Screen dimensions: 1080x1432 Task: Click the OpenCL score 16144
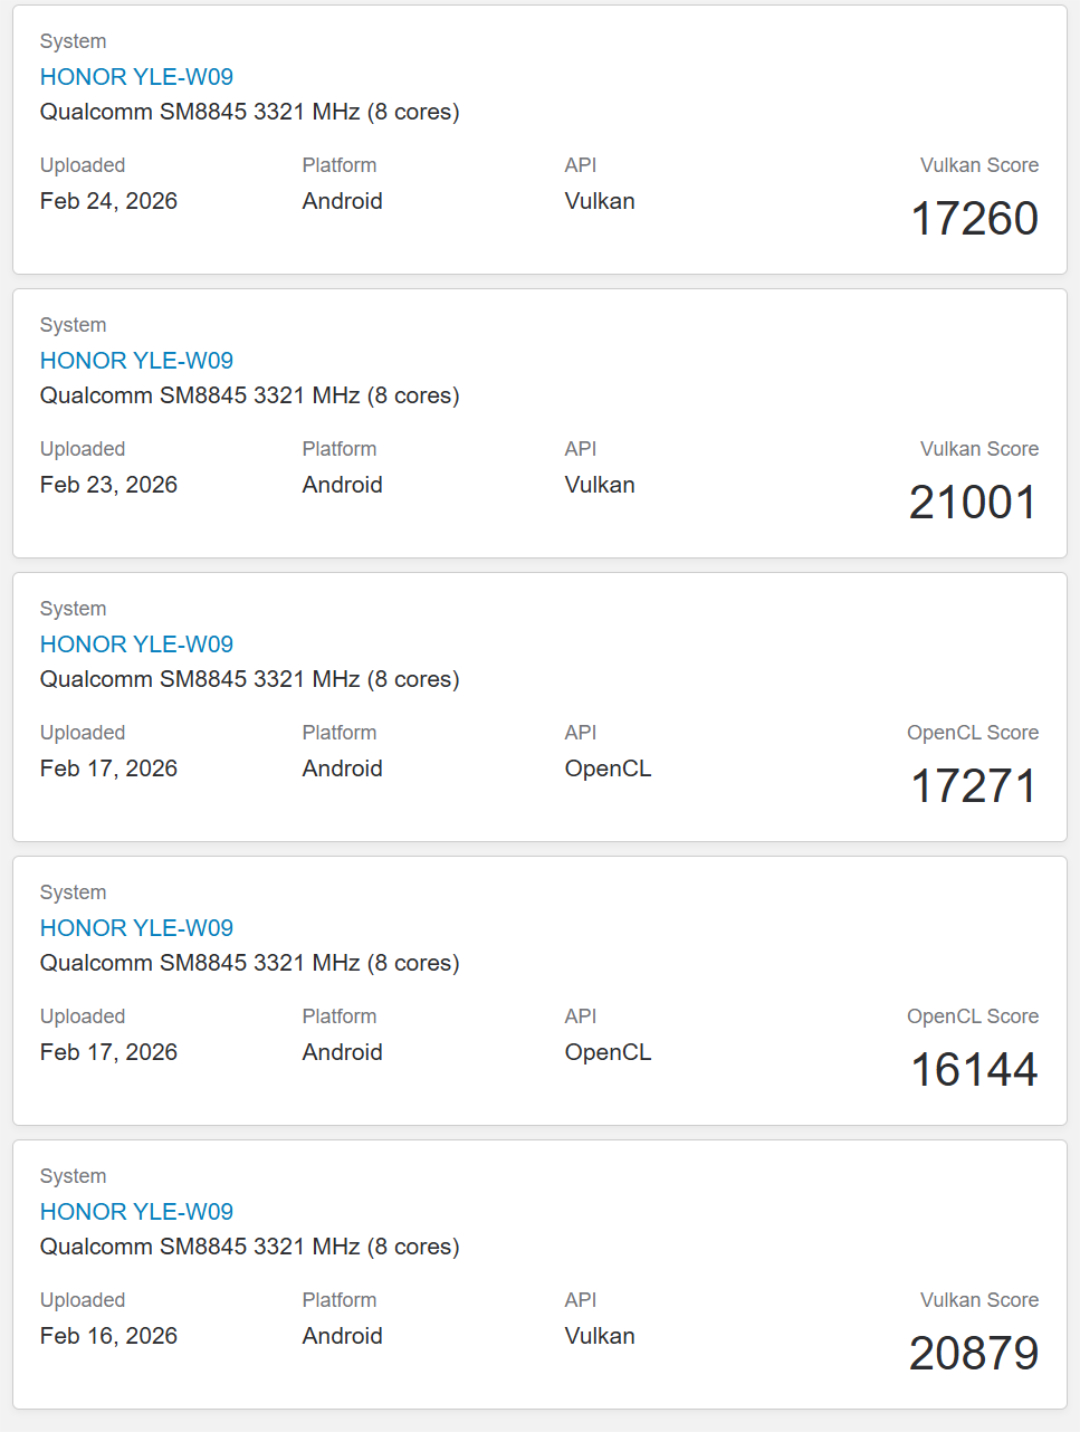click(974, 1070)
